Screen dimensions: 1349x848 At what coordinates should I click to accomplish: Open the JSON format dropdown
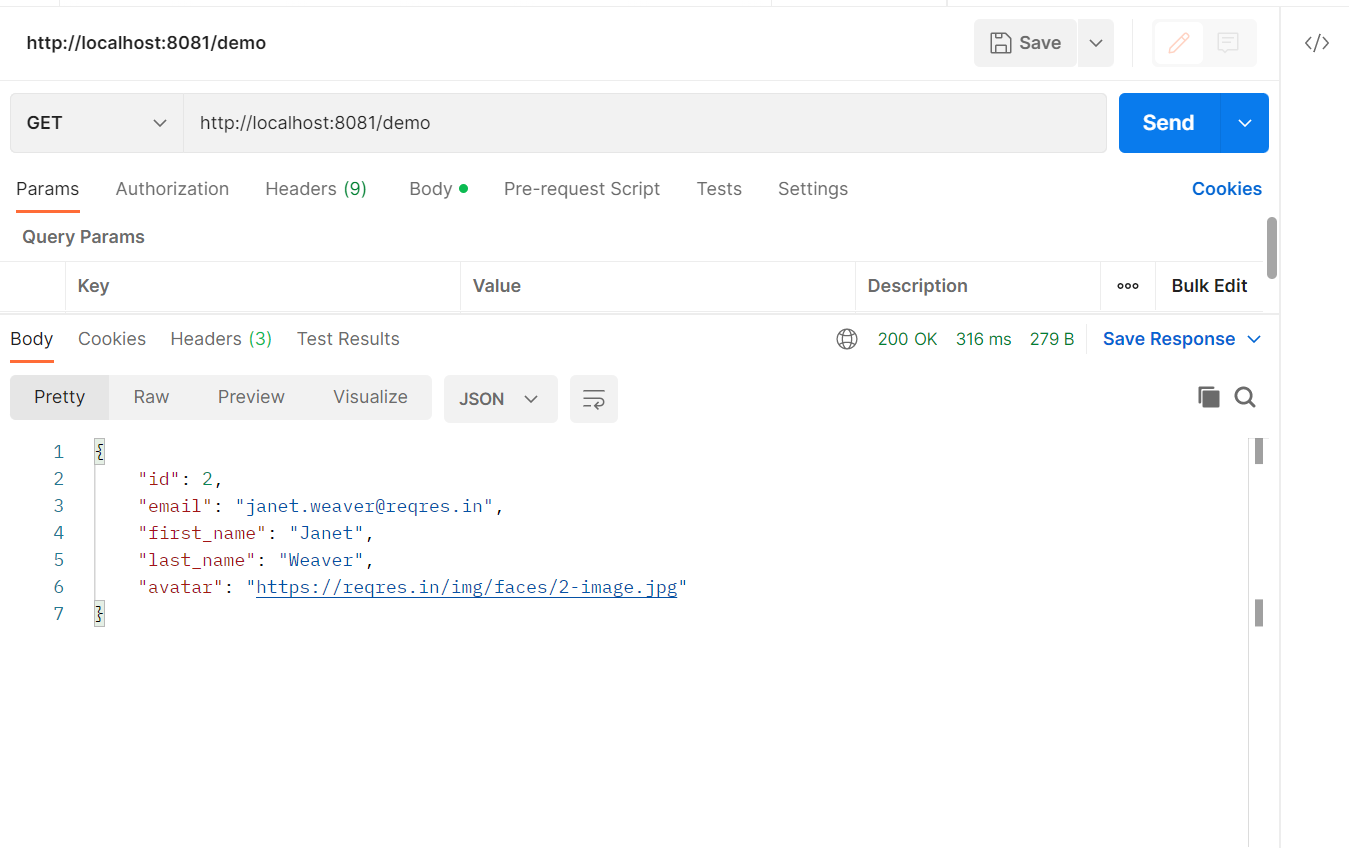500,399
